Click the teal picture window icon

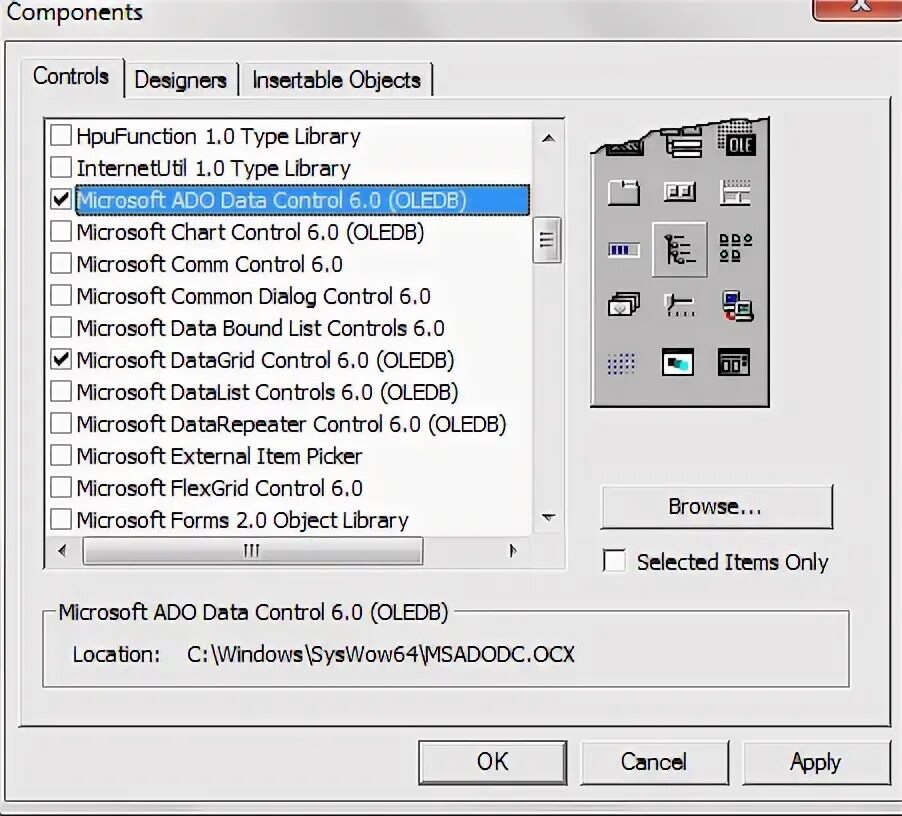678,362
